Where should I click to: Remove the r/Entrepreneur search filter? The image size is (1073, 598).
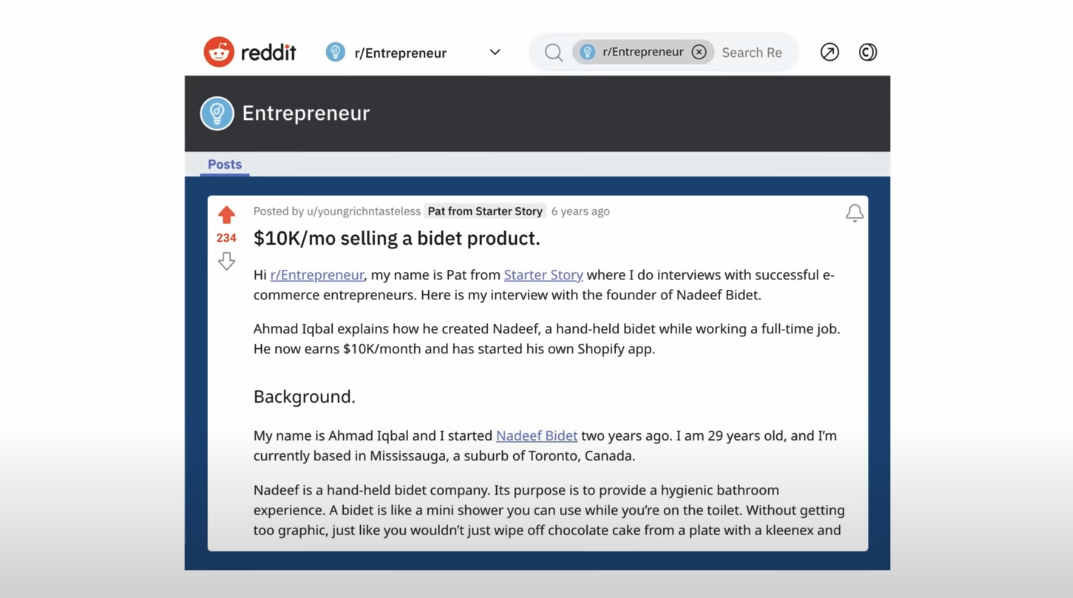coord(699,52)
